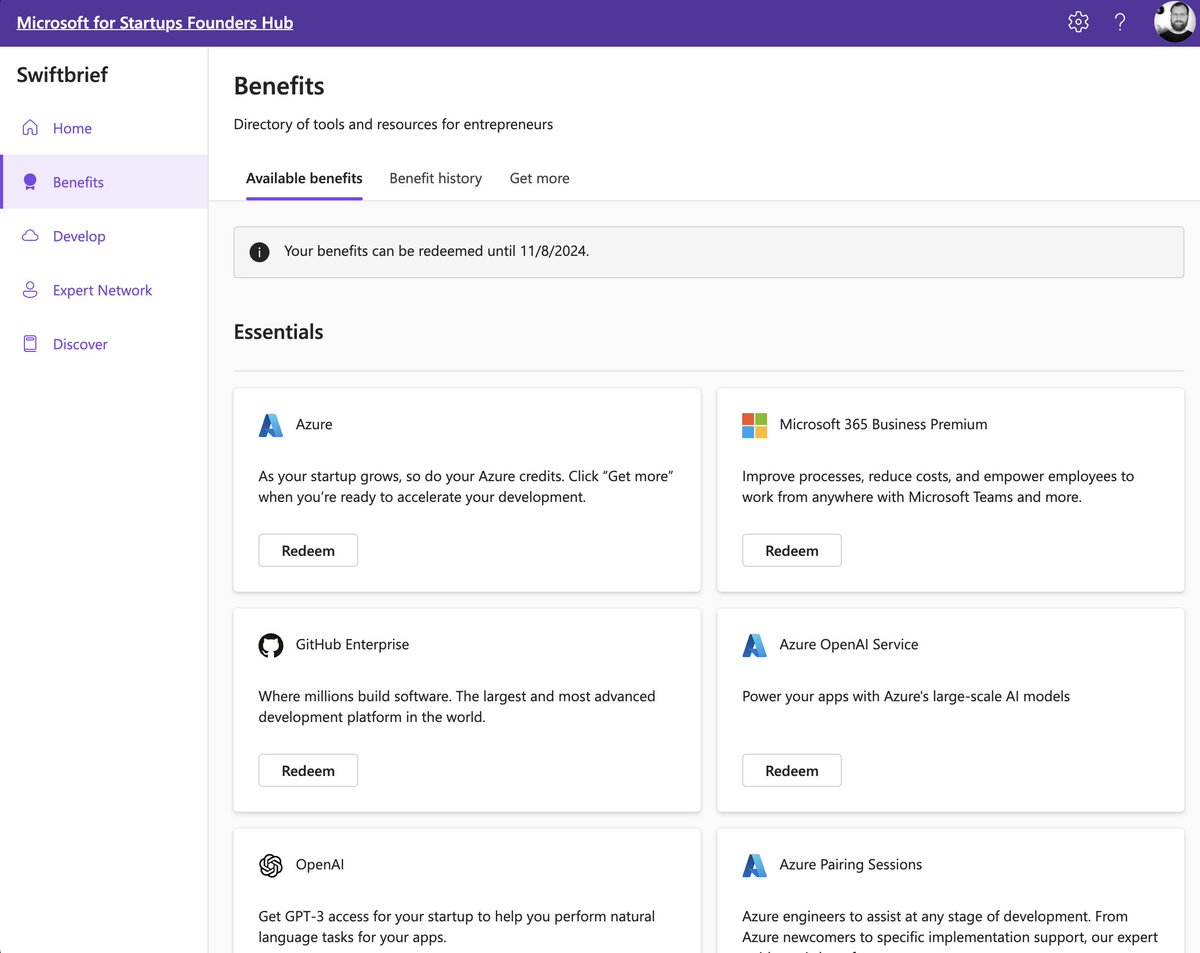
Task: Click the Azure logo icon on Azure card
Action: [x=271, y=425]
